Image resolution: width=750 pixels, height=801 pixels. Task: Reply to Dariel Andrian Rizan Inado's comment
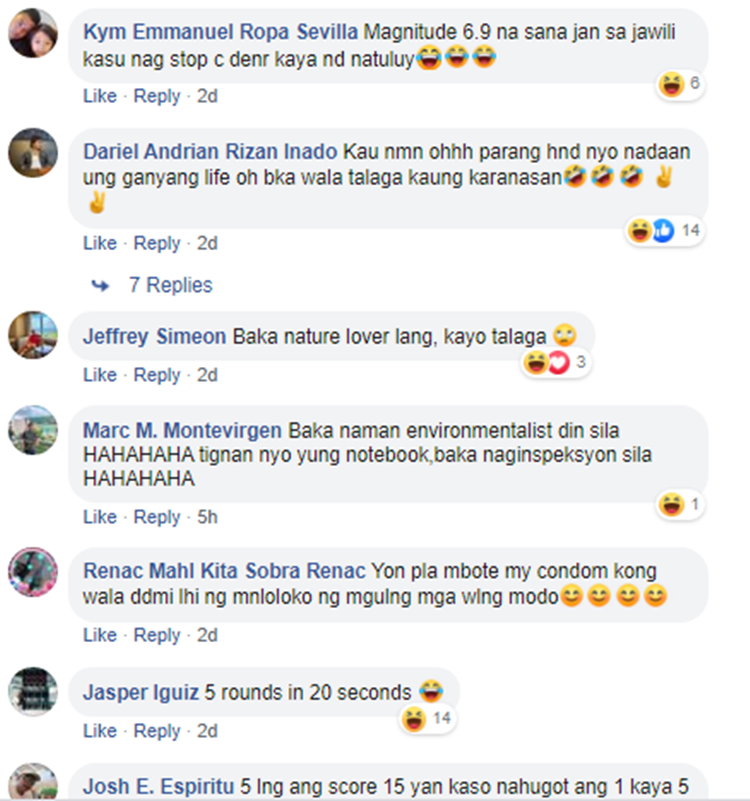pyautogui.click(x=157, y=243)
